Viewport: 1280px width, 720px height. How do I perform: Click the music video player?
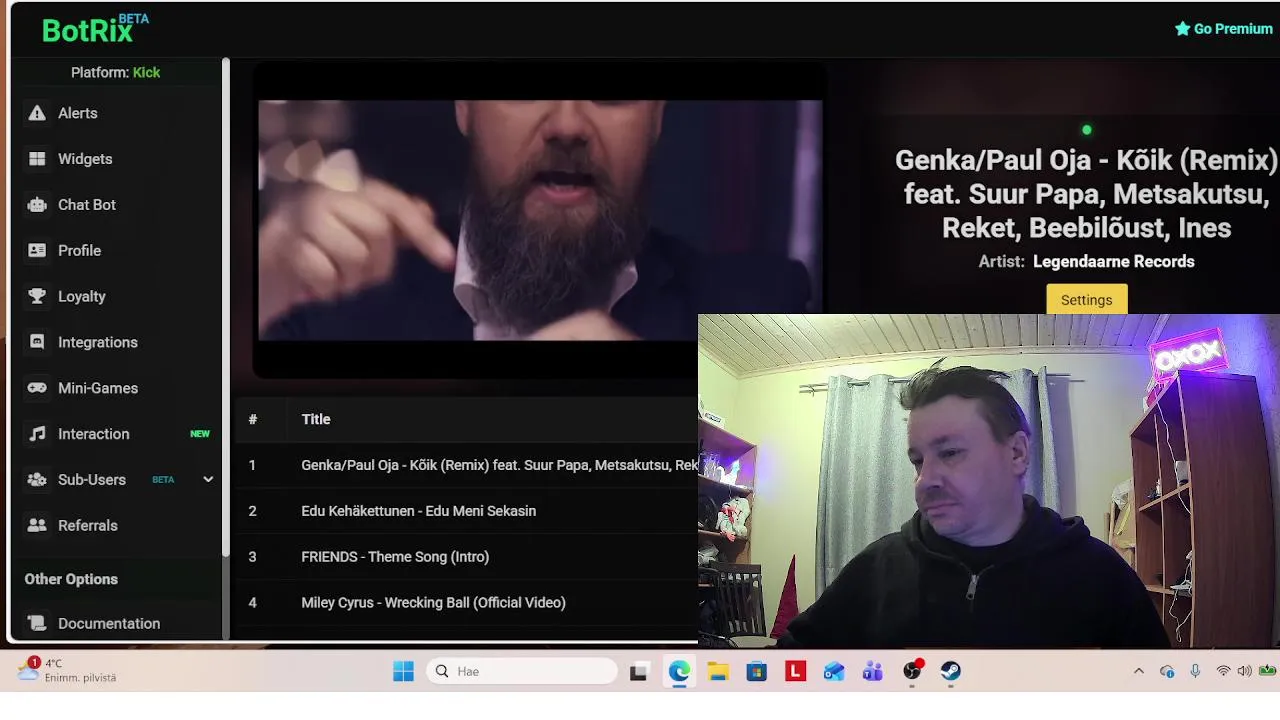(x=540, y=221)
